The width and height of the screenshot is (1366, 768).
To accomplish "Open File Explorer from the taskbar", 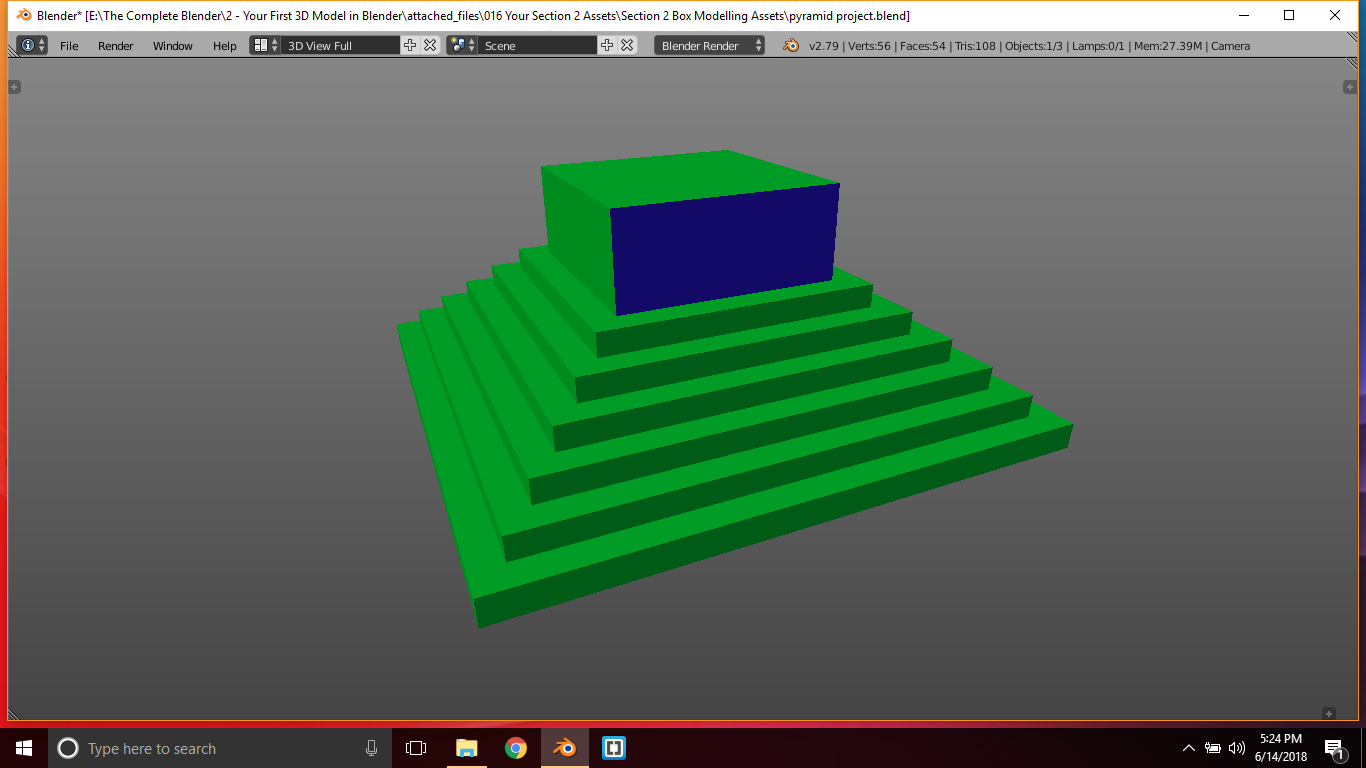I will pos(466,748).
